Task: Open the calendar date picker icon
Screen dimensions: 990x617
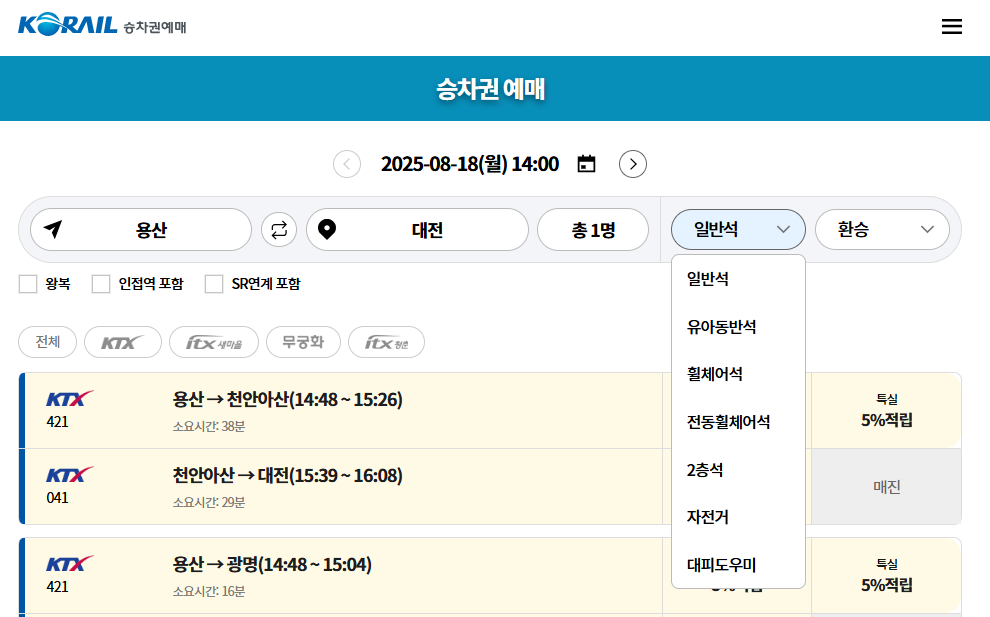Action: click(x=587, y=164)
